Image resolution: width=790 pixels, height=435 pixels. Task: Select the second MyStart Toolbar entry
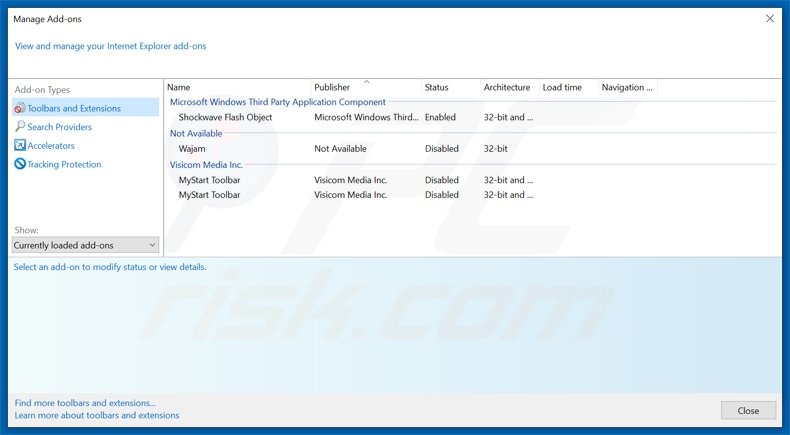pos(209,195)
